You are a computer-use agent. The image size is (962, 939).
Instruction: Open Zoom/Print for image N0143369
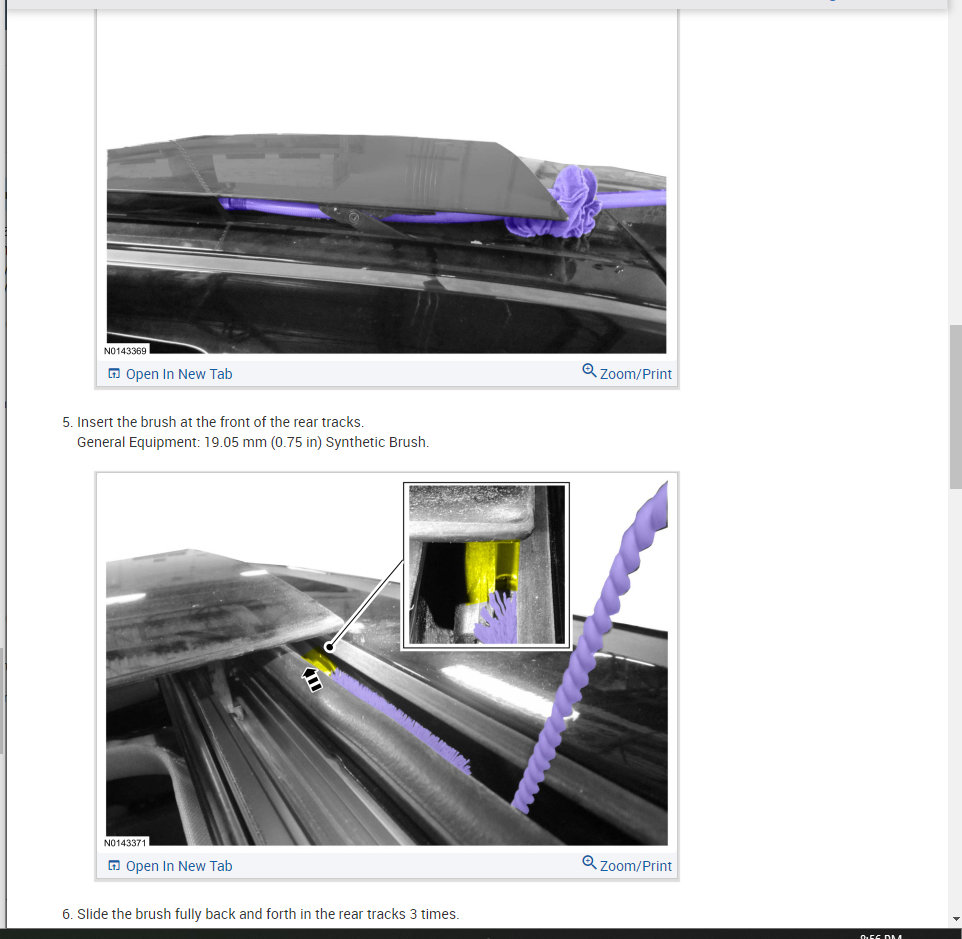[627, 373]
